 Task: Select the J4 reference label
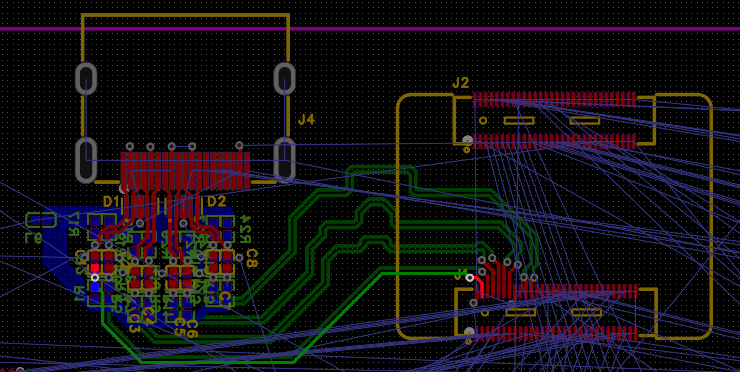(x=306, y=120)
